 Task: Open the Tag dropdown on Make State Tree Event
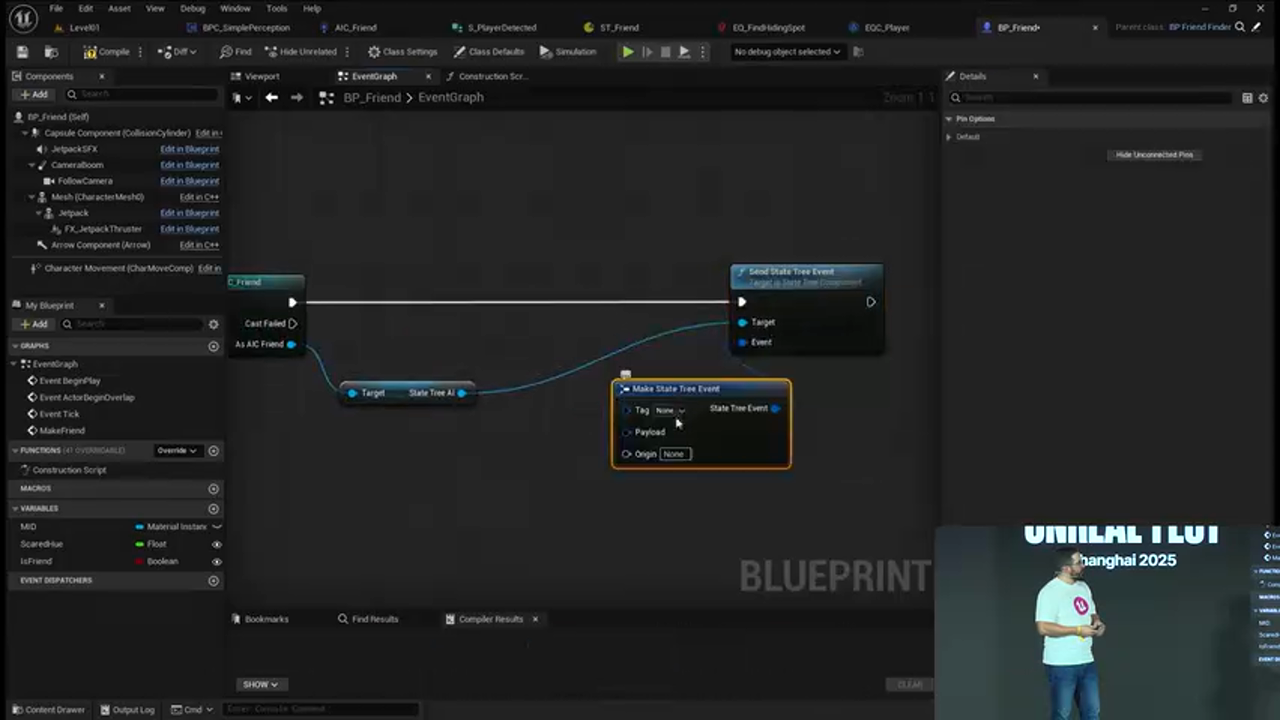coord(681,410)
